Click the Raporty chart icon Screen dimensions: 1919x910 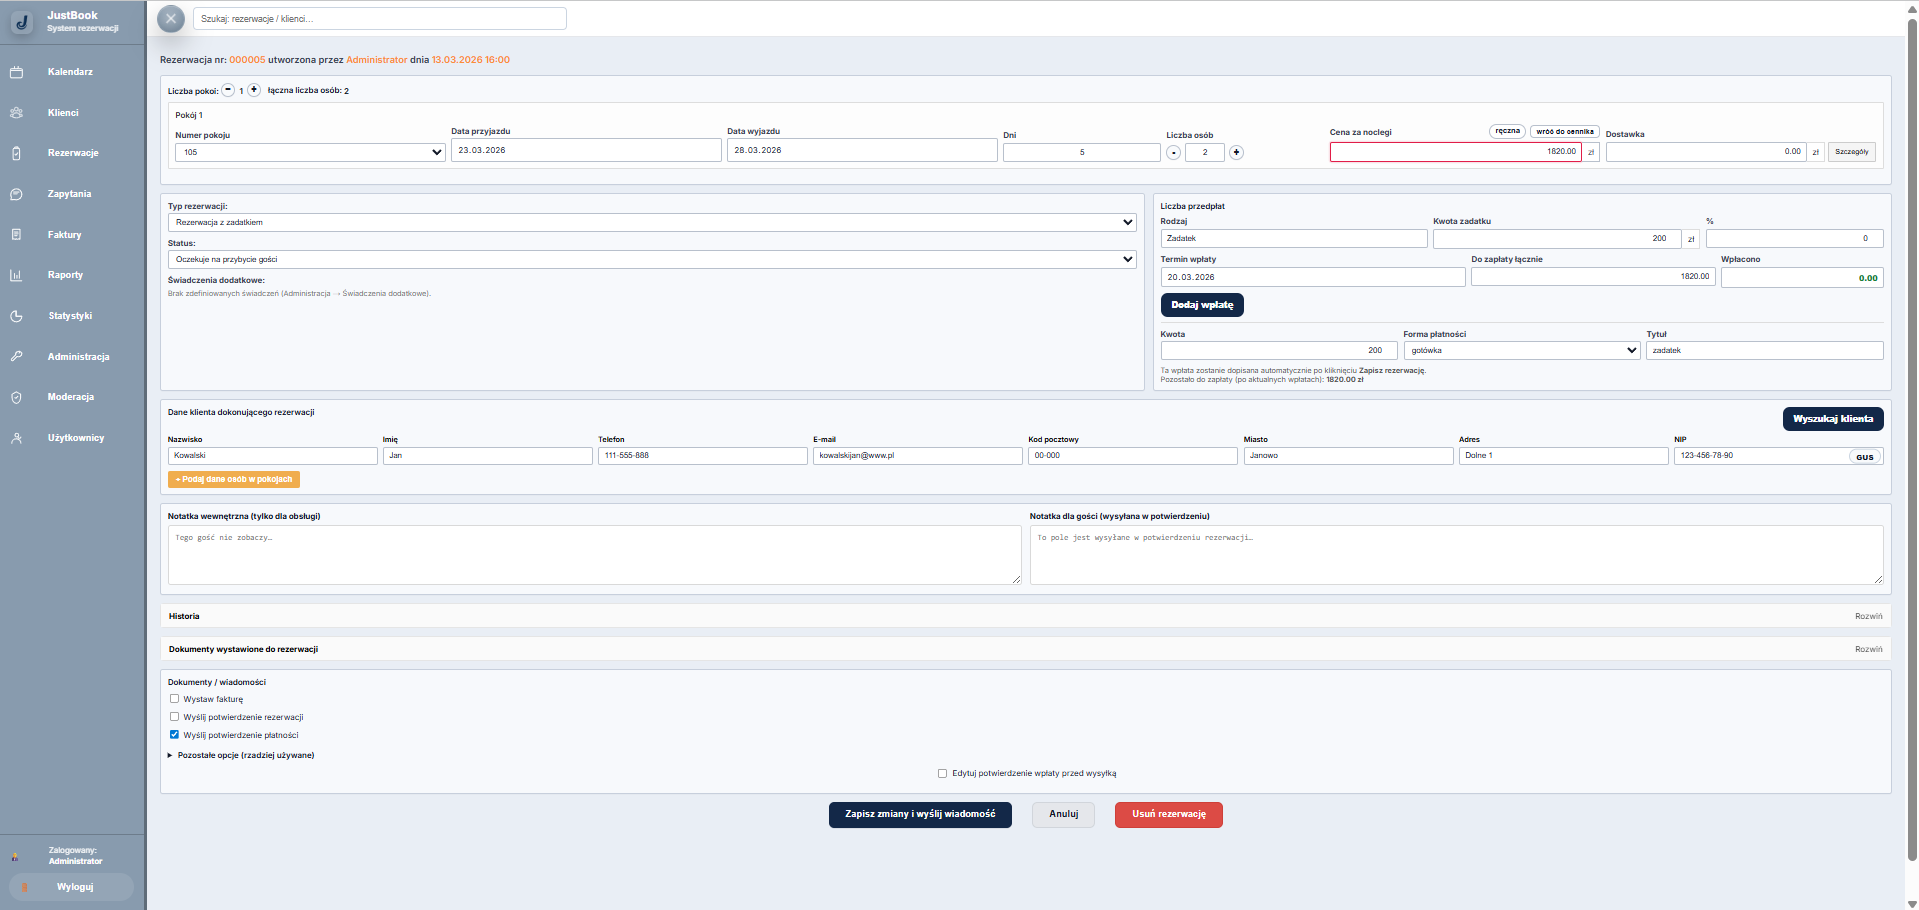(x=16, y=275)
